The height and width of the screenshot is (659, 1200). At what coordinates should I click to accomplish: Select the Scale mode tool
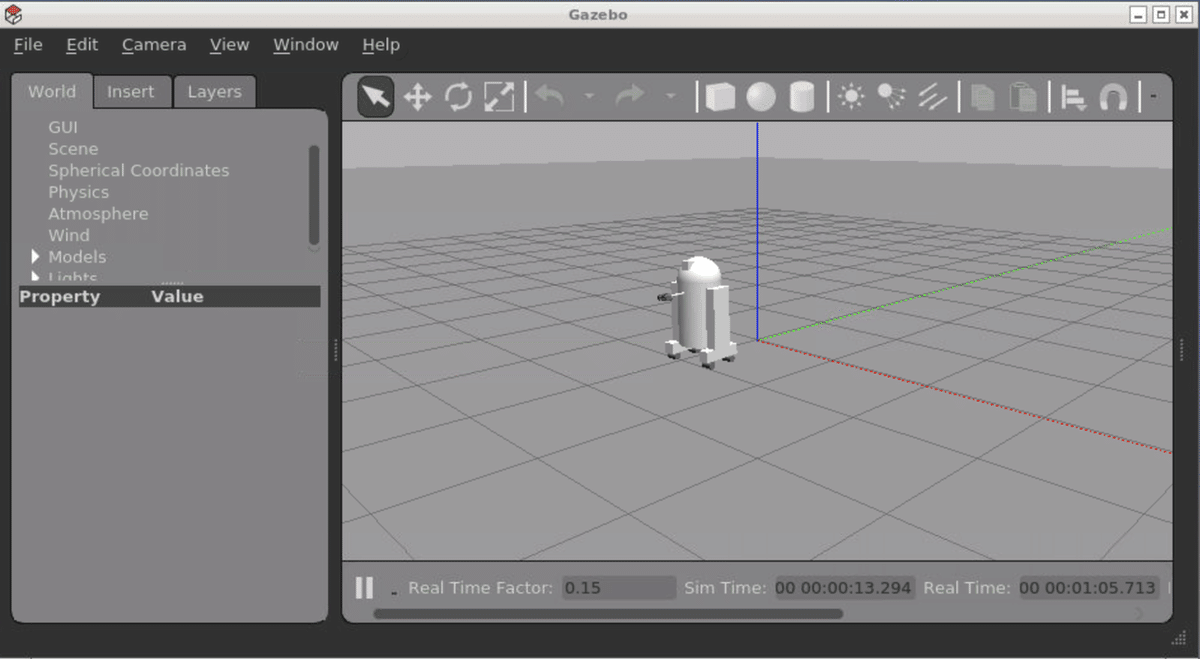tap(499, 97)
